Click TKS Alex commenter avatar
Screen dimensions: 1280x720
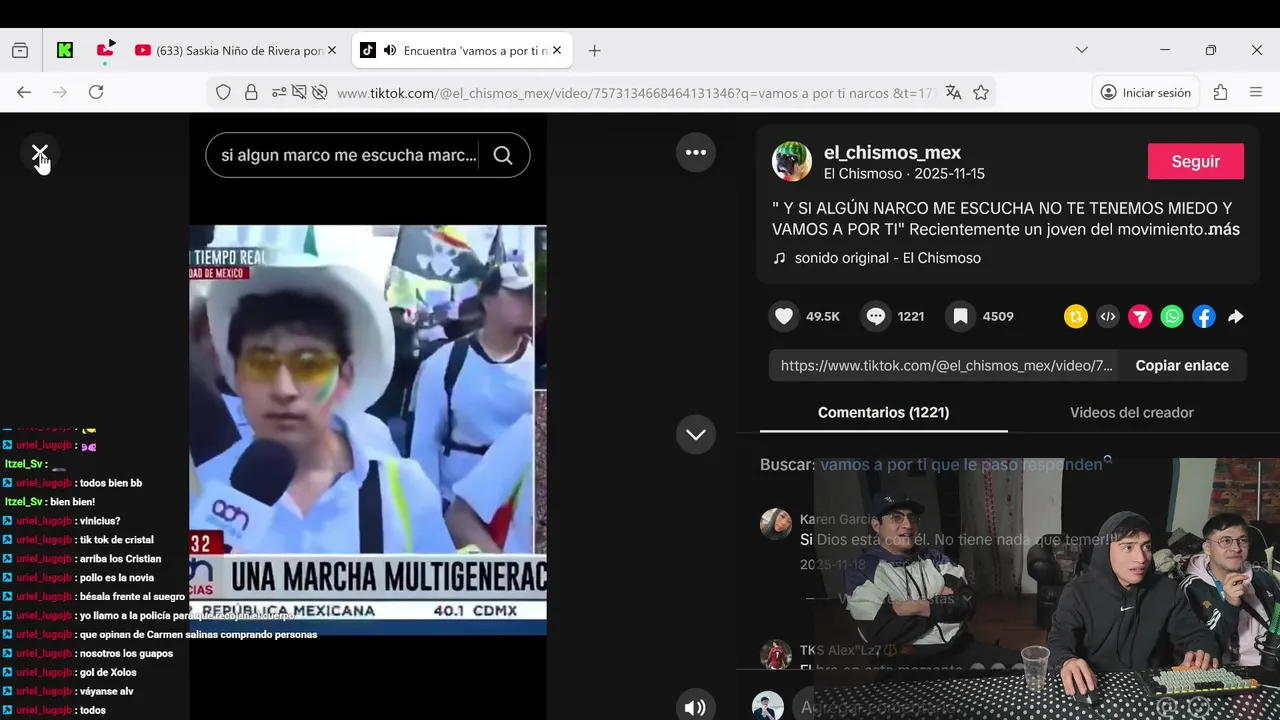(x=776, y=656)
